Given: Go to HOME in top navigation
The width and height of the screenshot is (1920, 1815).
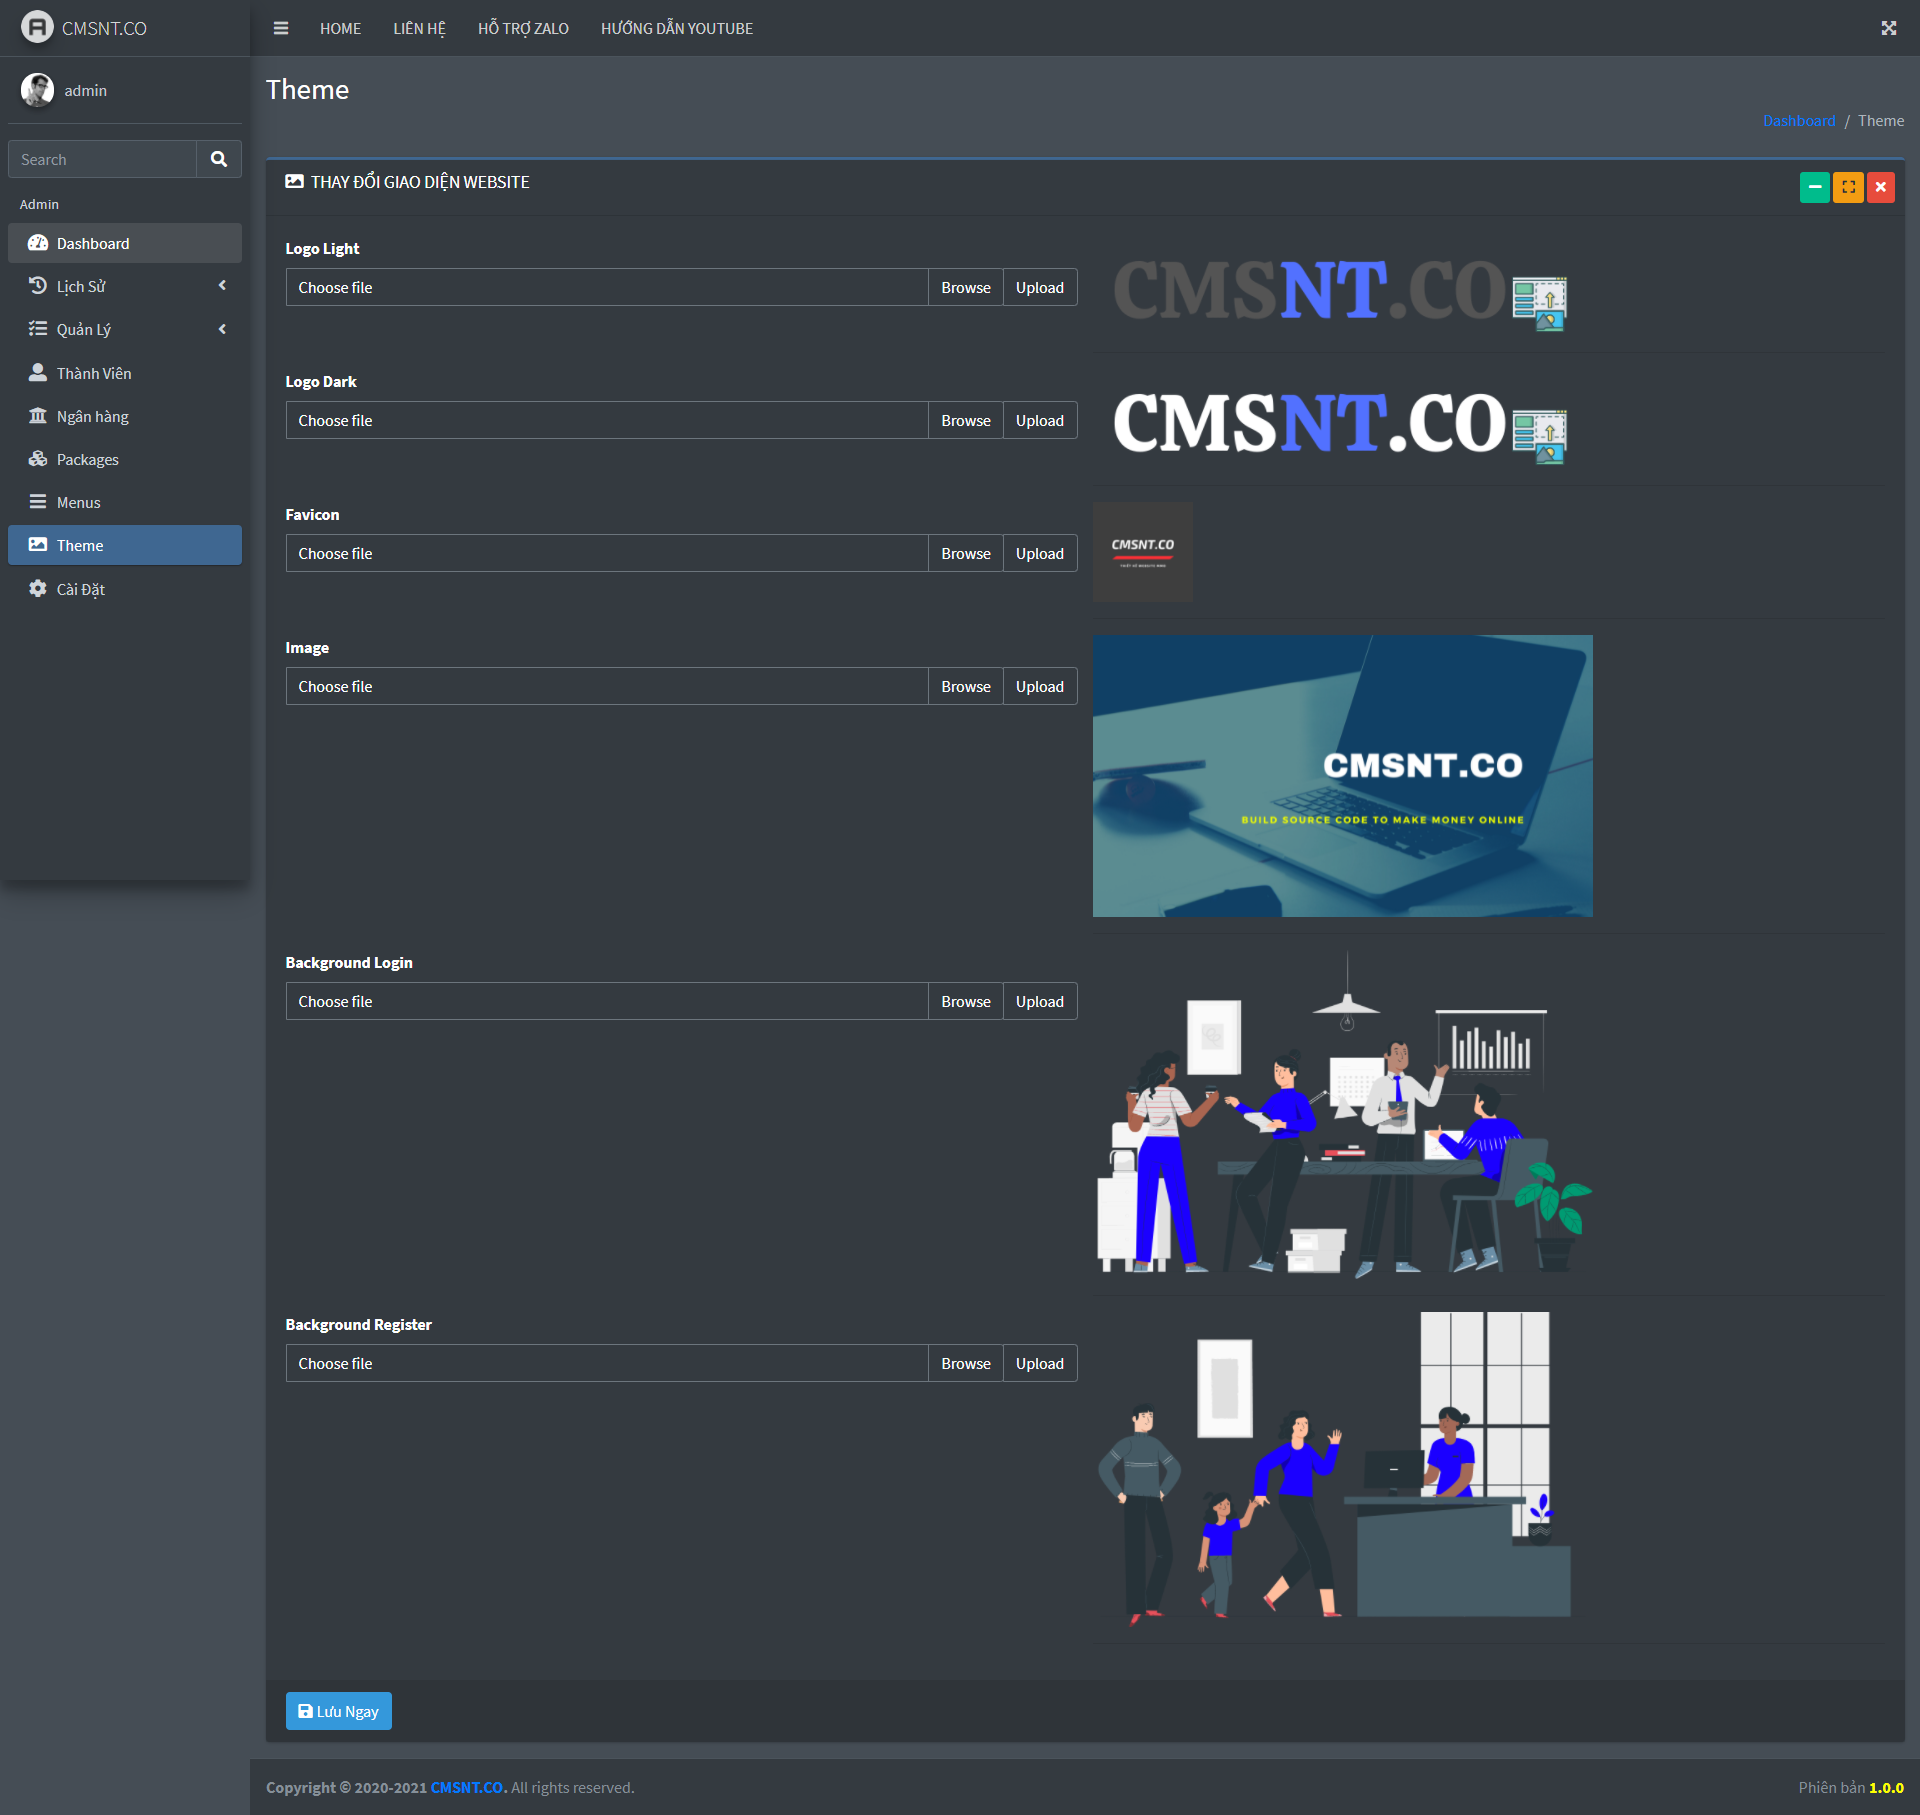Looking at the screenshot, I should pos(340,28).
